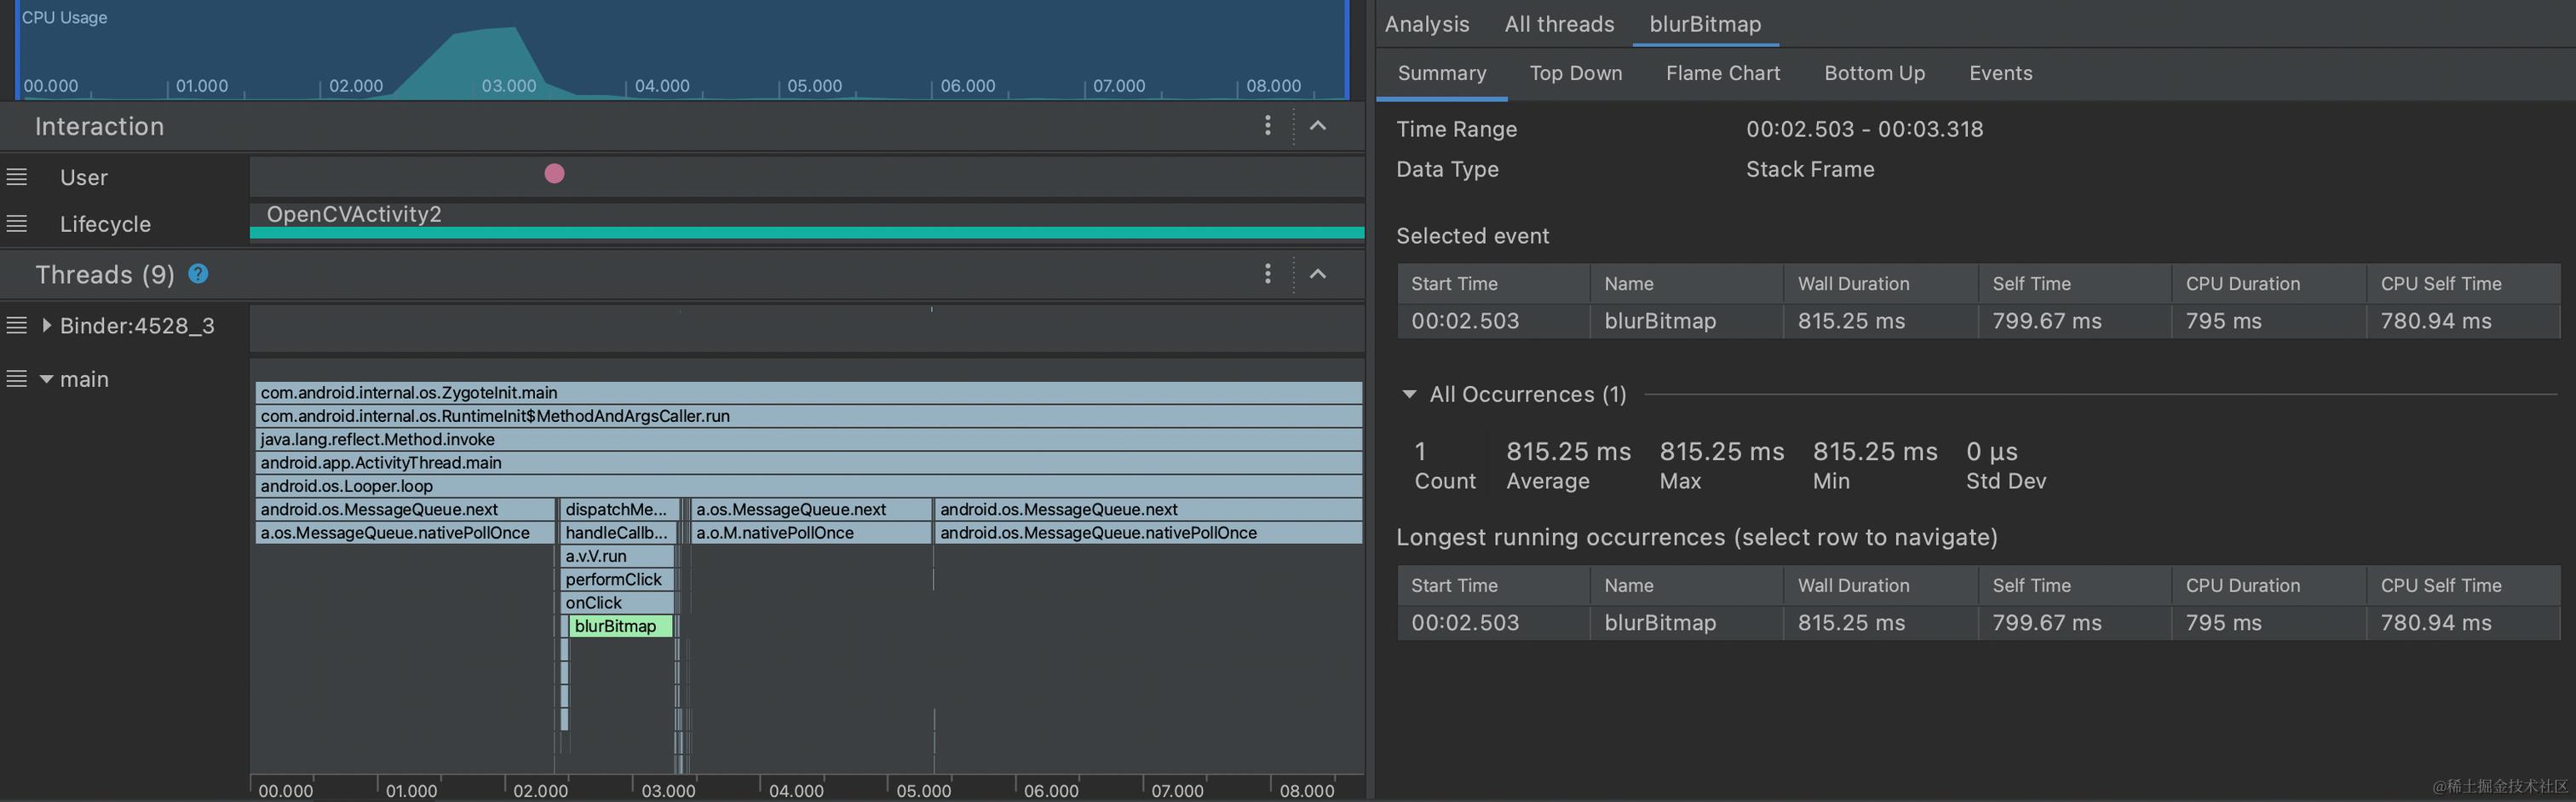Collapse the main thread row
This screenshot has height=802, width=2576.
[46, 380]
